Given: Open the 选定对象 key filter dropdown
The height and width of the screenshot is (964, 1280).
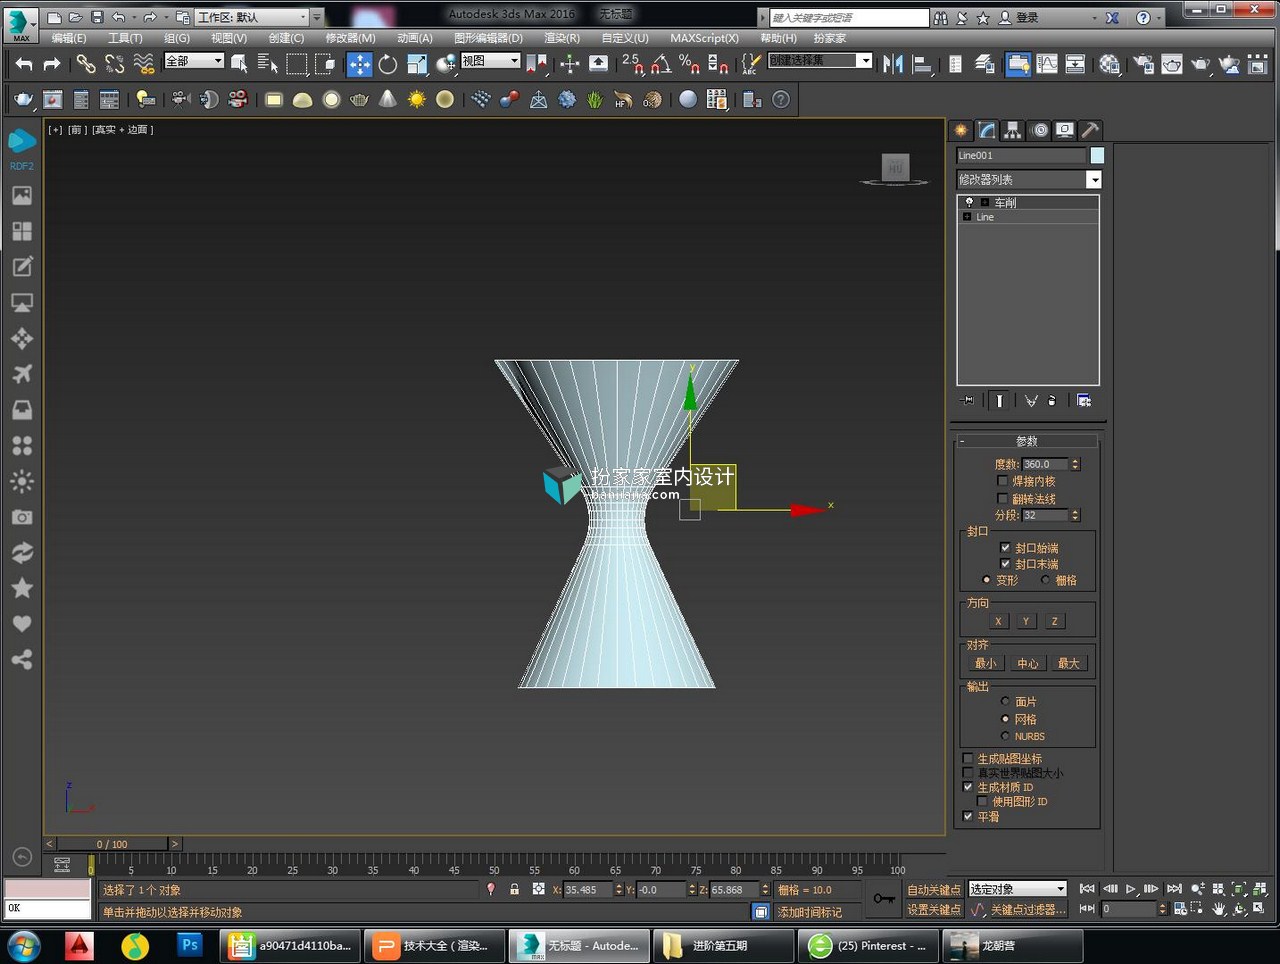Looking at the screenshot, I should 1018,889.
